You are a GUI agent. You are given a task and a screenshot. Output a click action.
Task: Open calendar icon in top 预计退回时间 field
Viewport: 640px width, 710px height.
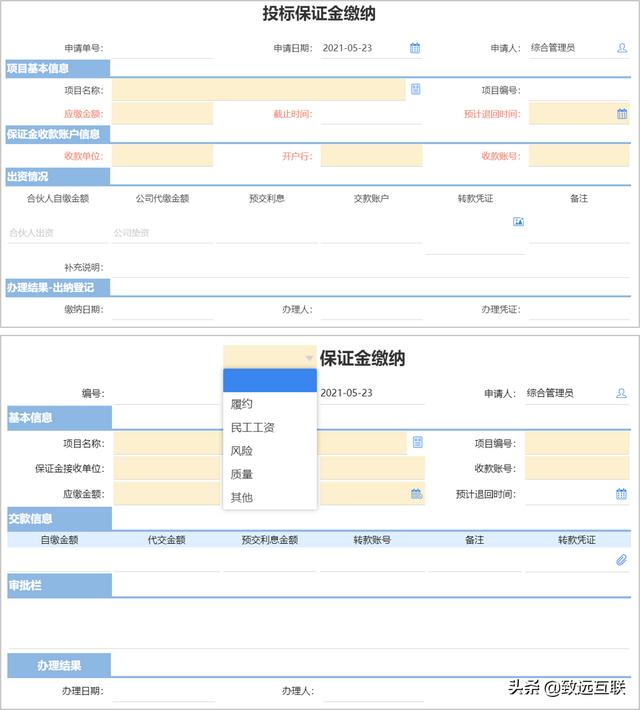coord(621,114)
